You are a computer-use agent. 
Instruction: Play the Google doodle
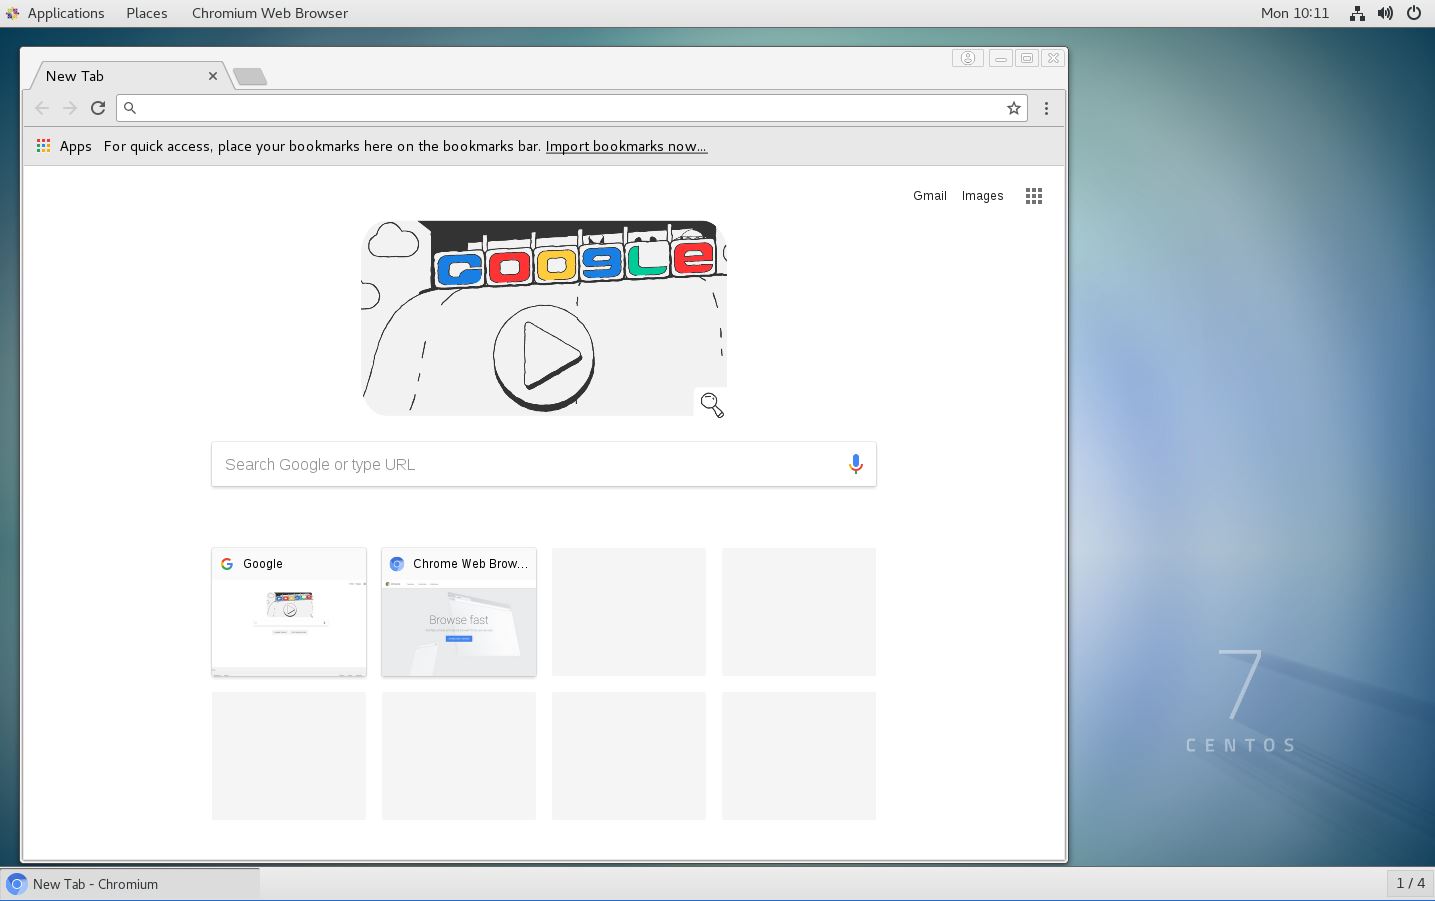click(544, 357)
